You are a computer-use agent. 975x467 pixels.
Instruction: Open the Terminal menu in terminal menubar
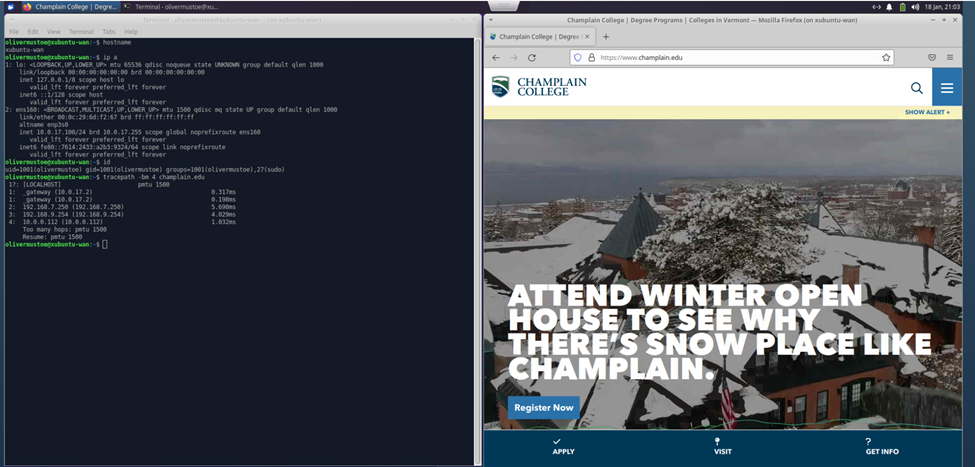tap(81, 32)
